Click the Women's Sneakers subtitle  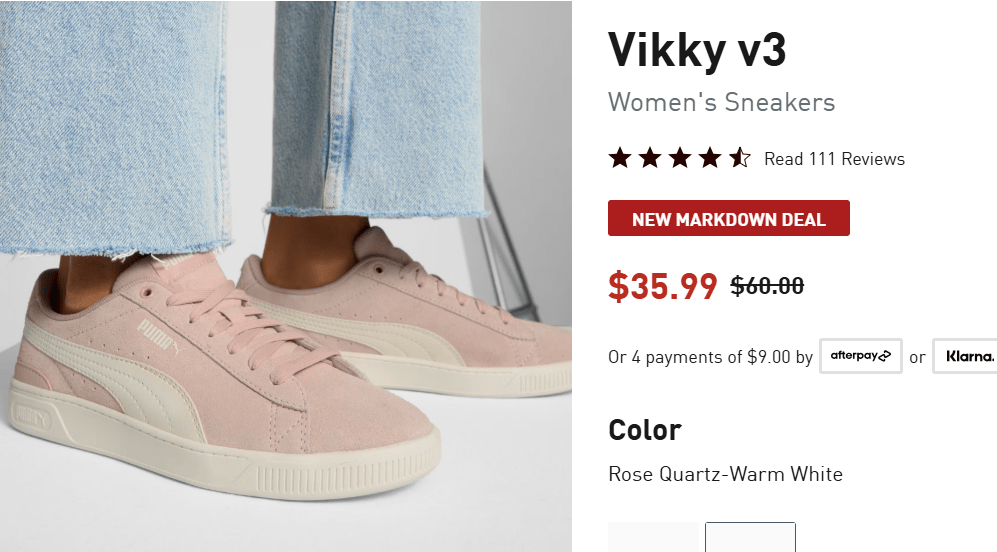(721, 102)
